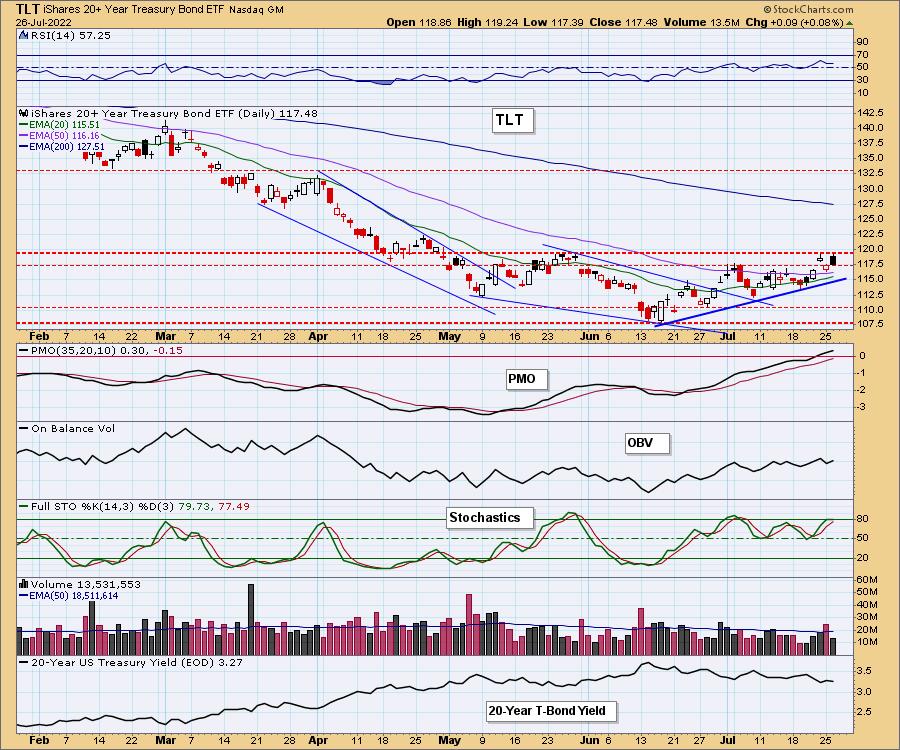Click the TLT ticker symbol in header
This screenshot has height=750, width=900.
tap(28, 9)
